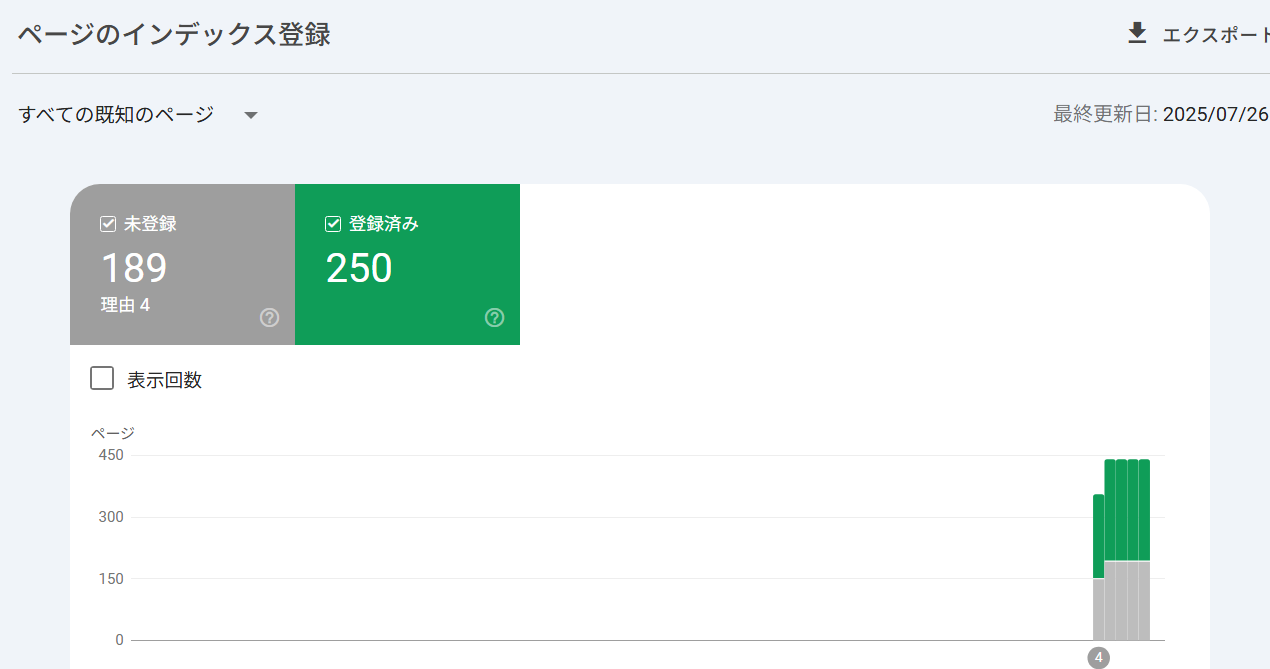
Task: Select the 189 count in 未登録 card
Action: click(x=134, y=268)
